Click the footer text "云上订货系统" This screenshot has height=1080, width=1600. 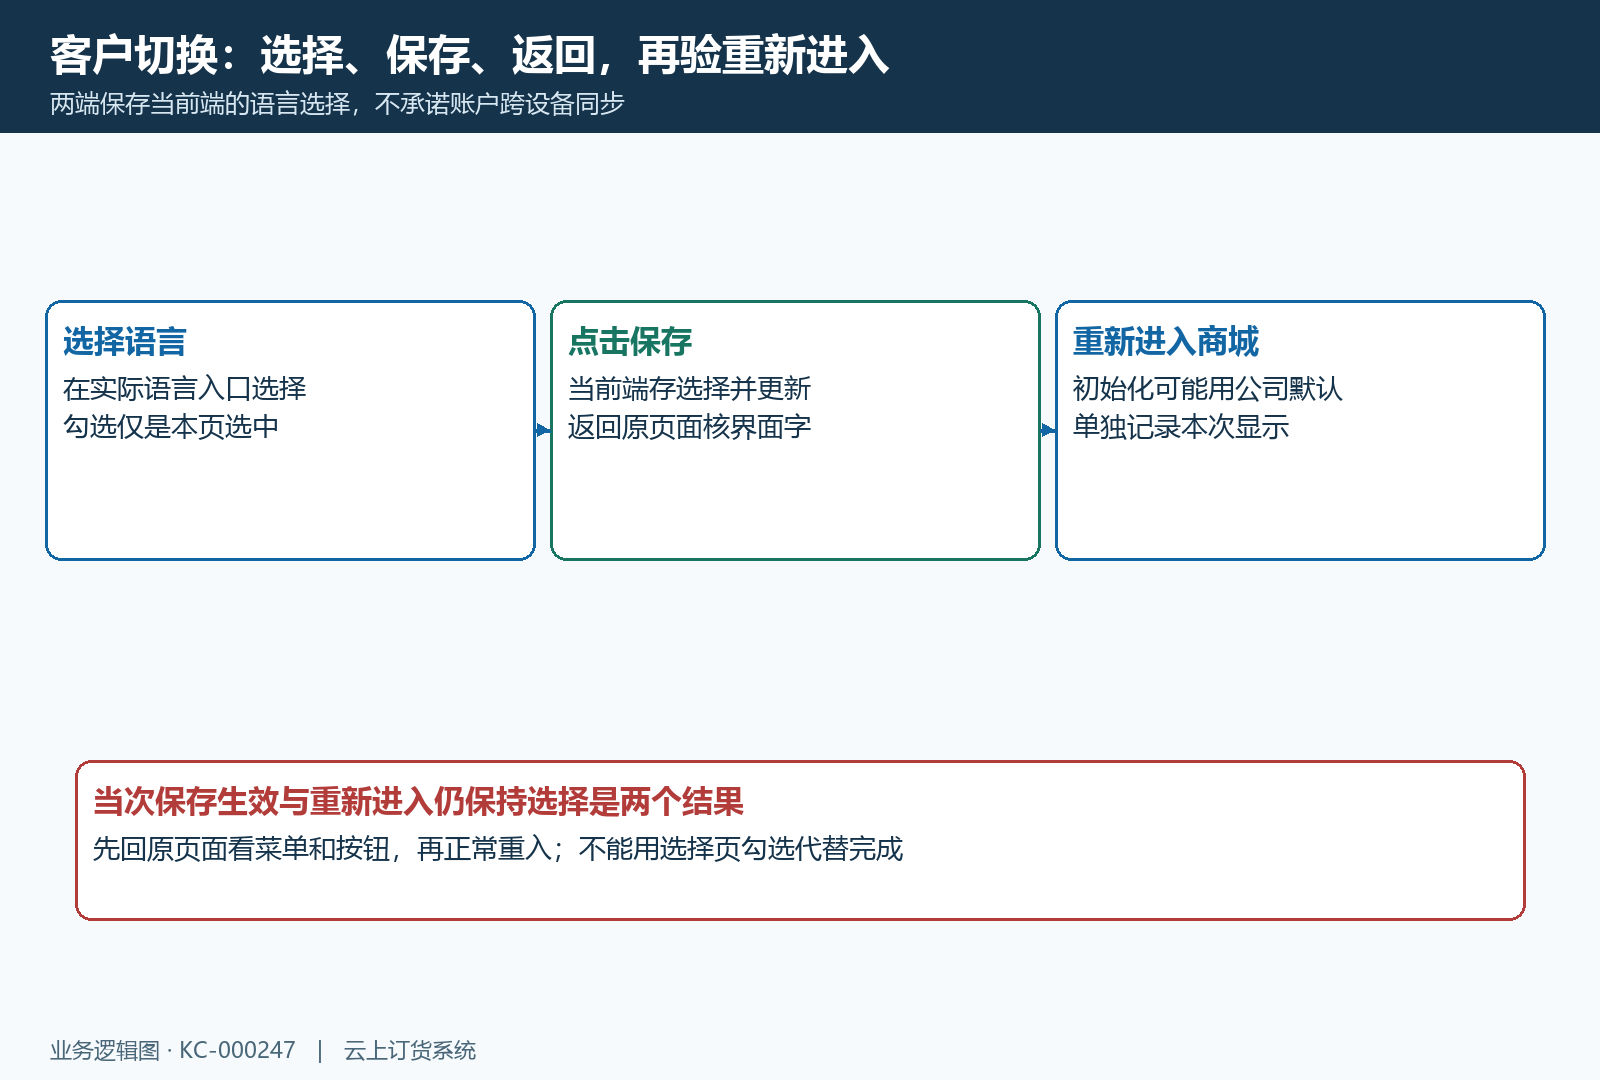(410, 1050)
